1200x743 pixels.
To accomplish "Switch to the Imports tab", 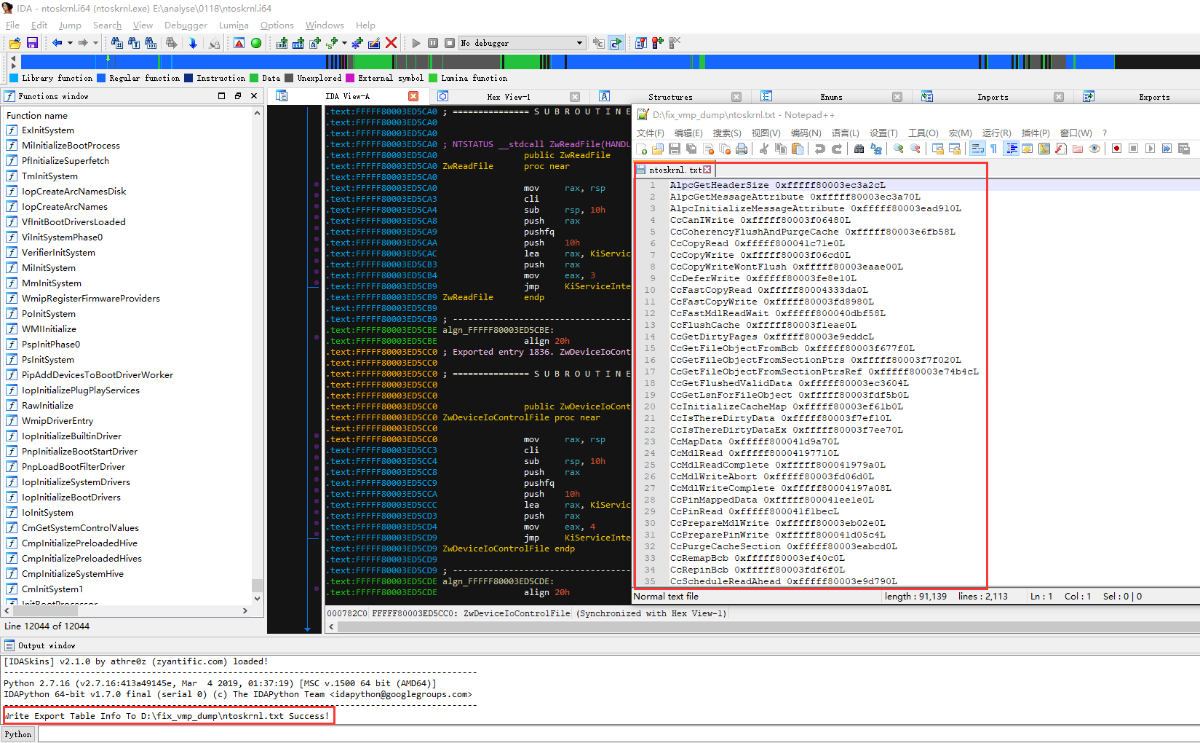I will [x=992, y=97].
